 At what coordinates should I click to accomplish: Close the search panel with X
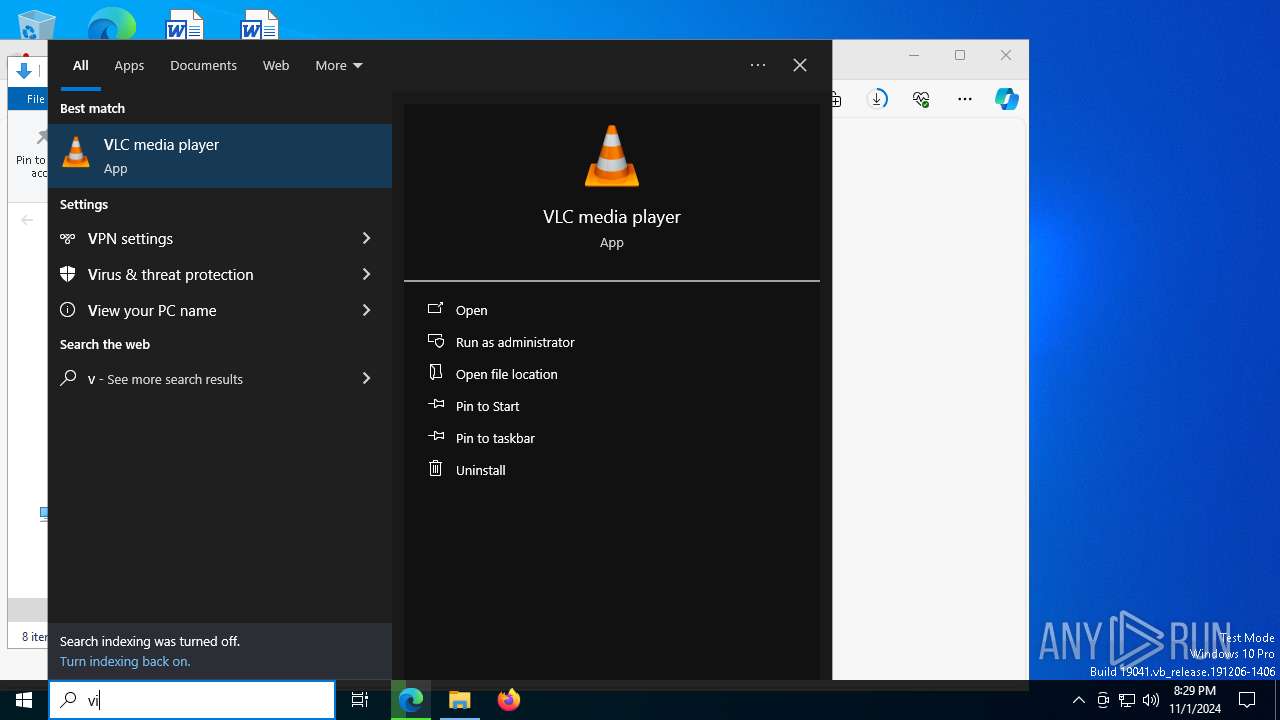(x=800, y=65)
